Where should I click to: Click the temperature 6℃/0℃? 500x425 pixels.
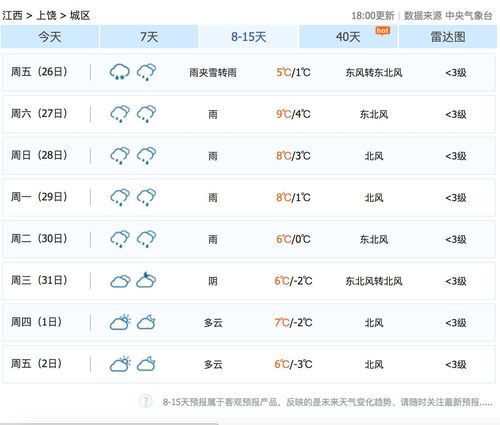tap(293, 239)
